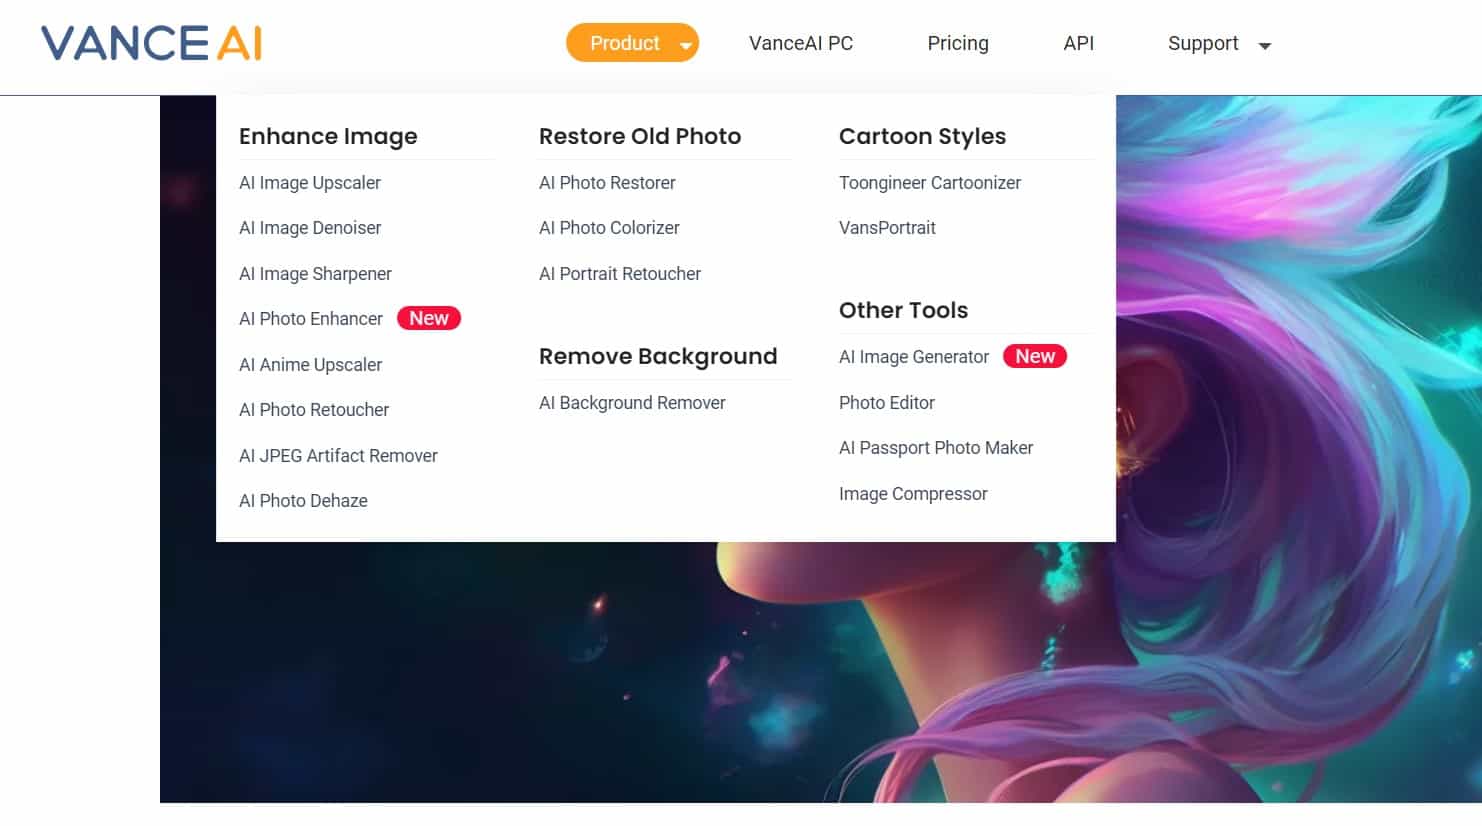The image size is (1482, 826).
Task: Click New badge beside AI Photo Enhancer
Action: tap(429, 318)
